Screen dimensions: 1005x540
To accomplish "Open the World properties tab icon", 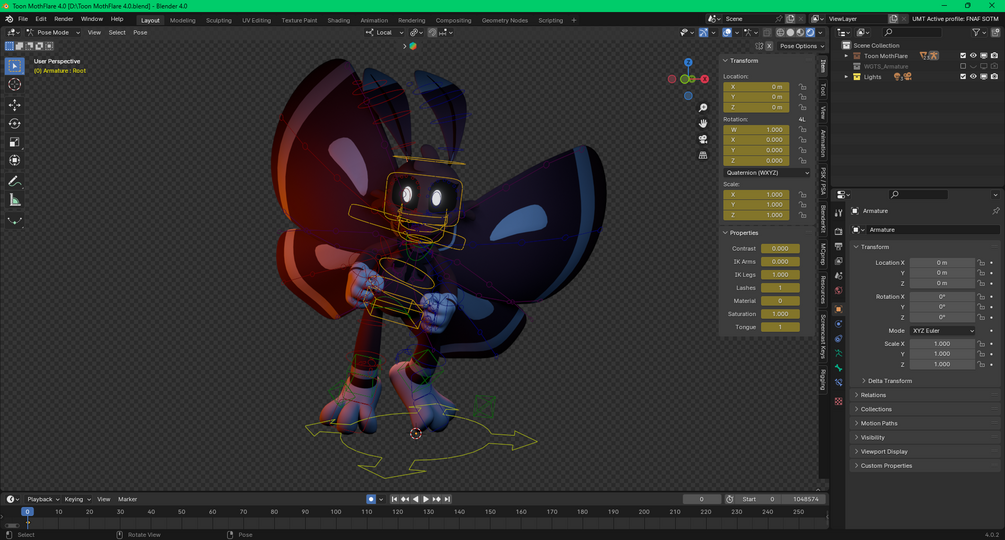I will click(838, 290).
